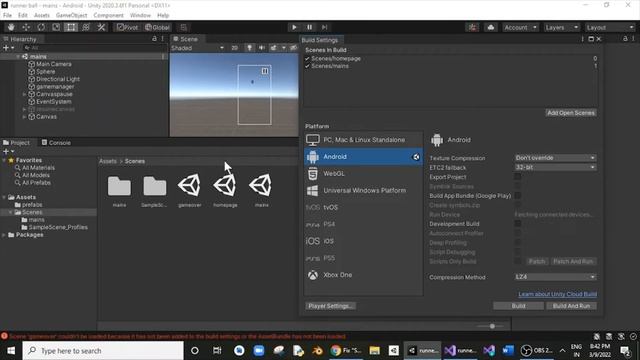Toggle Pivot handle position
Image resolution: width=640 pixels, height=360 pixels.
coord(127,27)
